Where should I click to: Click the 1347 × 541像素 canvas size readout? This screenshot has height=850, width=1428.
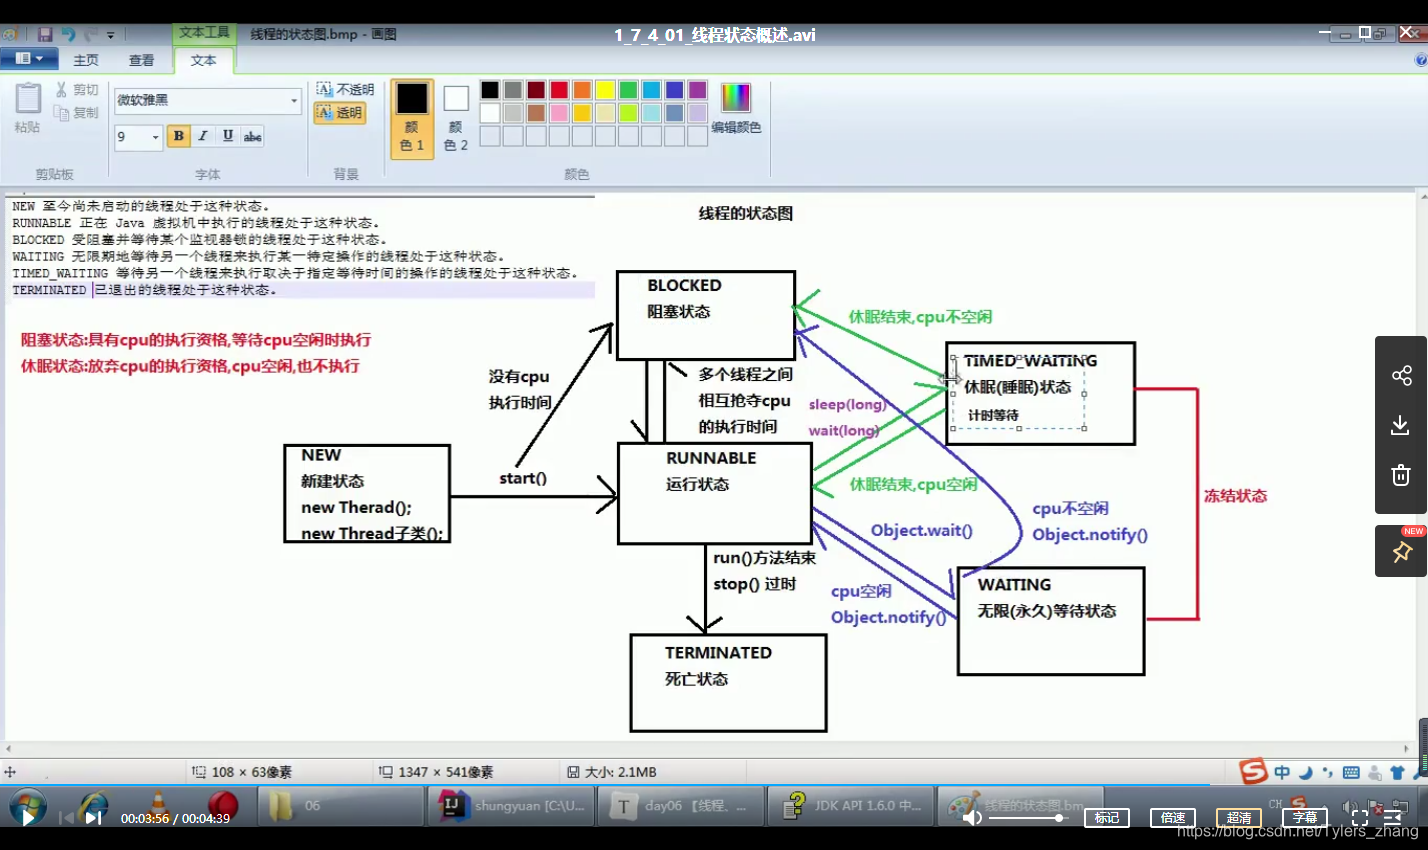pyautogui.click(x=437, y=772)
